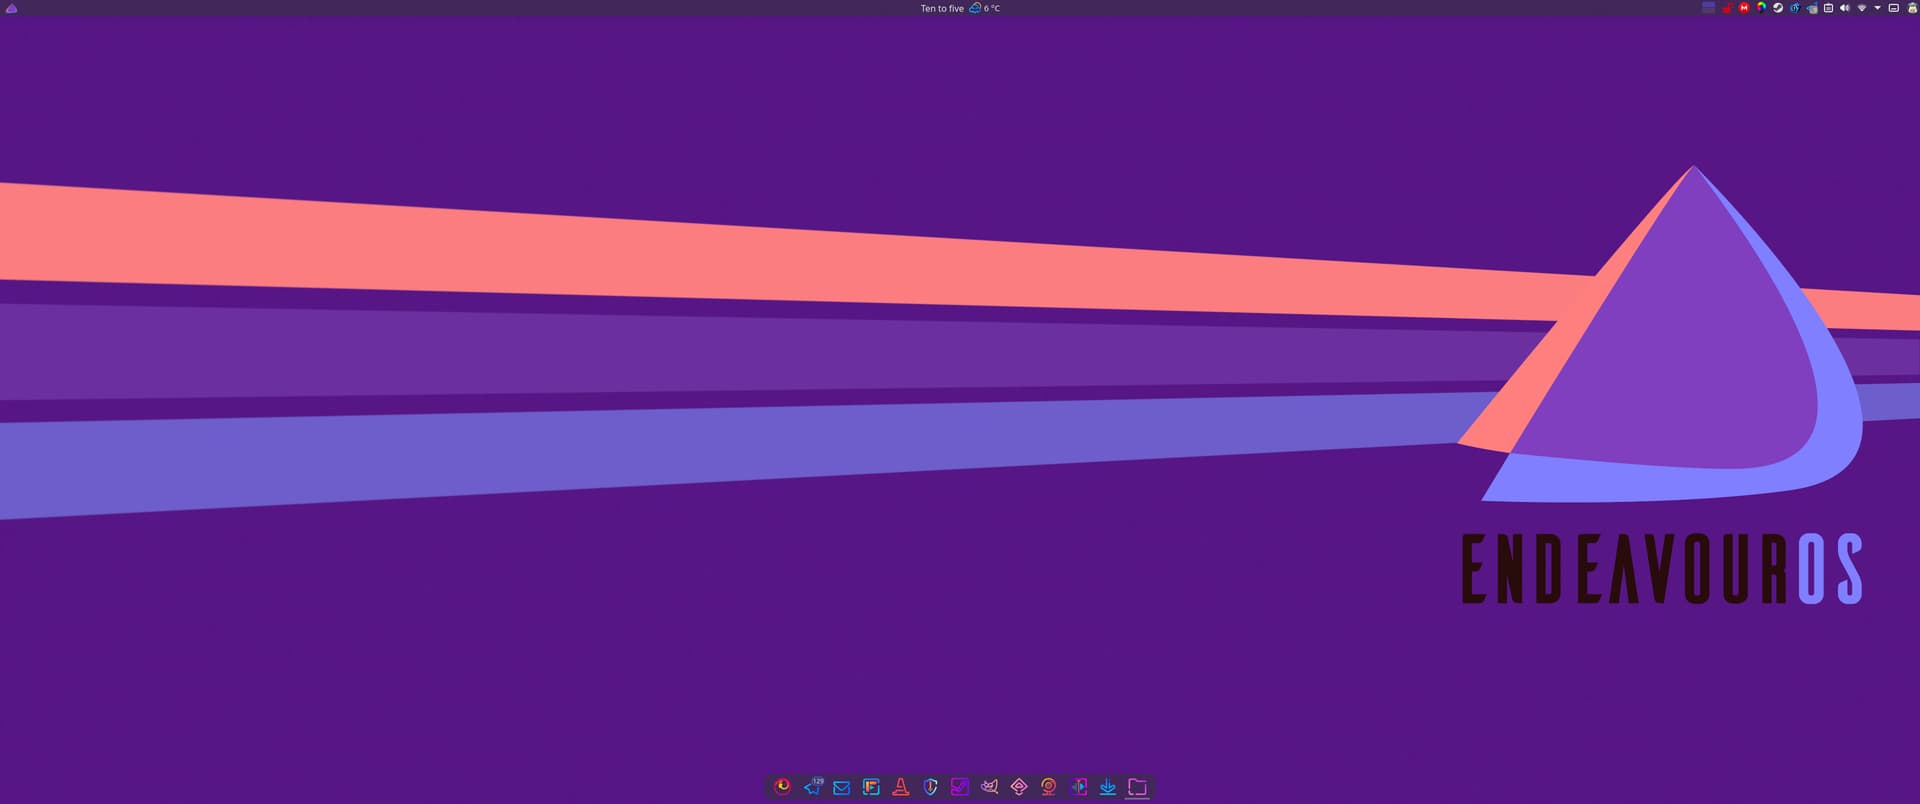Click the fuzzy clock reading Ten to five
This screenshot has height=804, width=1920.
tap(942, 8)
